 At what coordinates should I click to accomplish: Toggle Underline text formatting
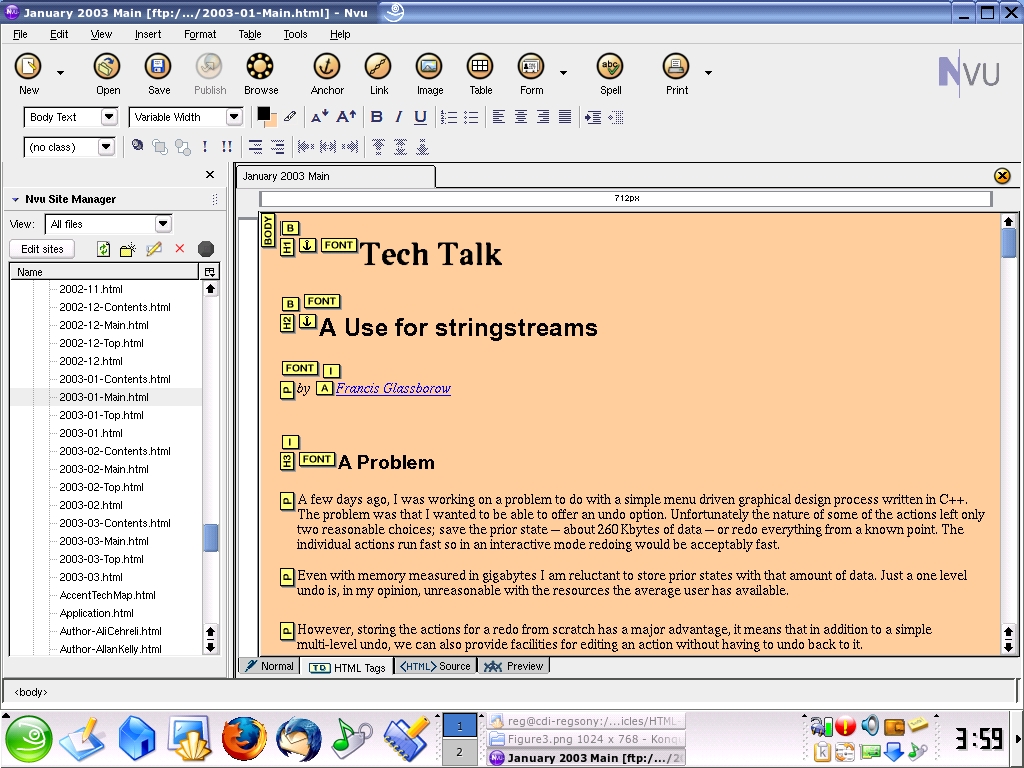(x=420, y=117)
